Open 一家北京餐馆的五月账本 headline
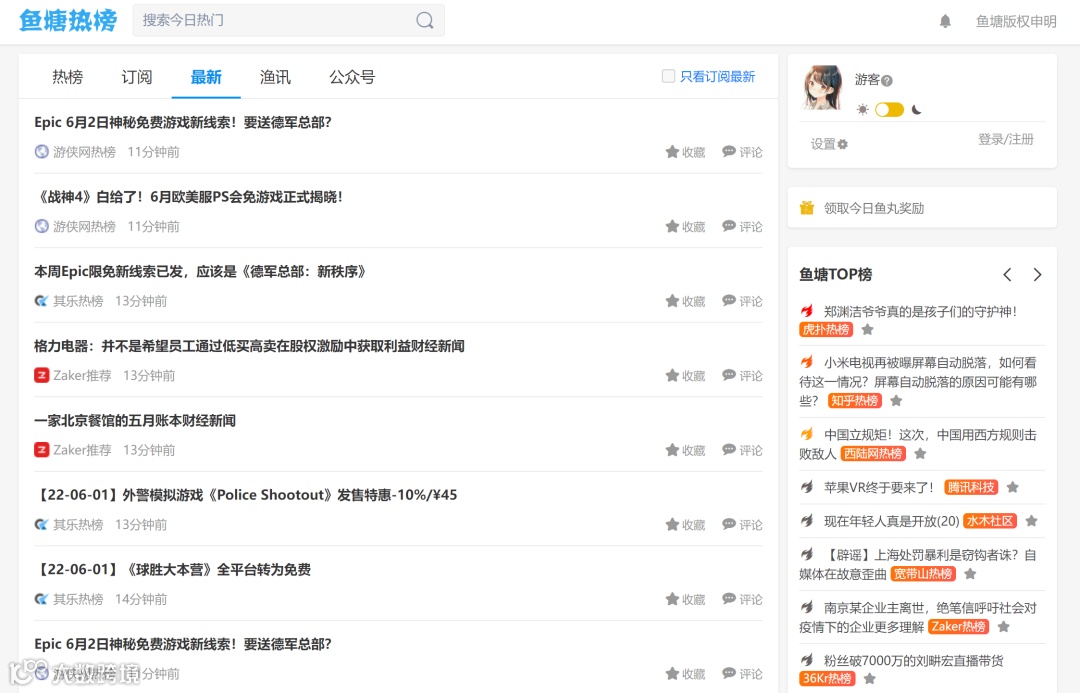 click(135, 420)
